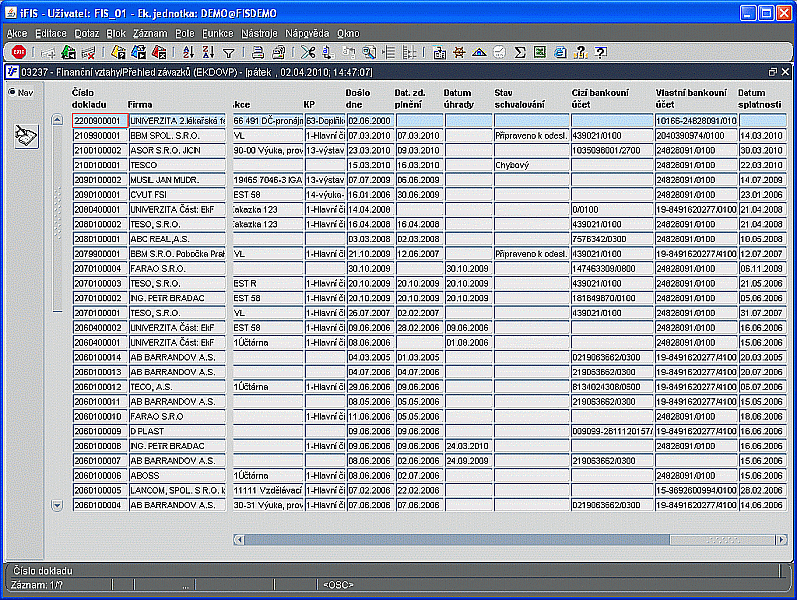Click the green Excel export icon
This screenshot has width=797, height=600.
tap(540, 52)
